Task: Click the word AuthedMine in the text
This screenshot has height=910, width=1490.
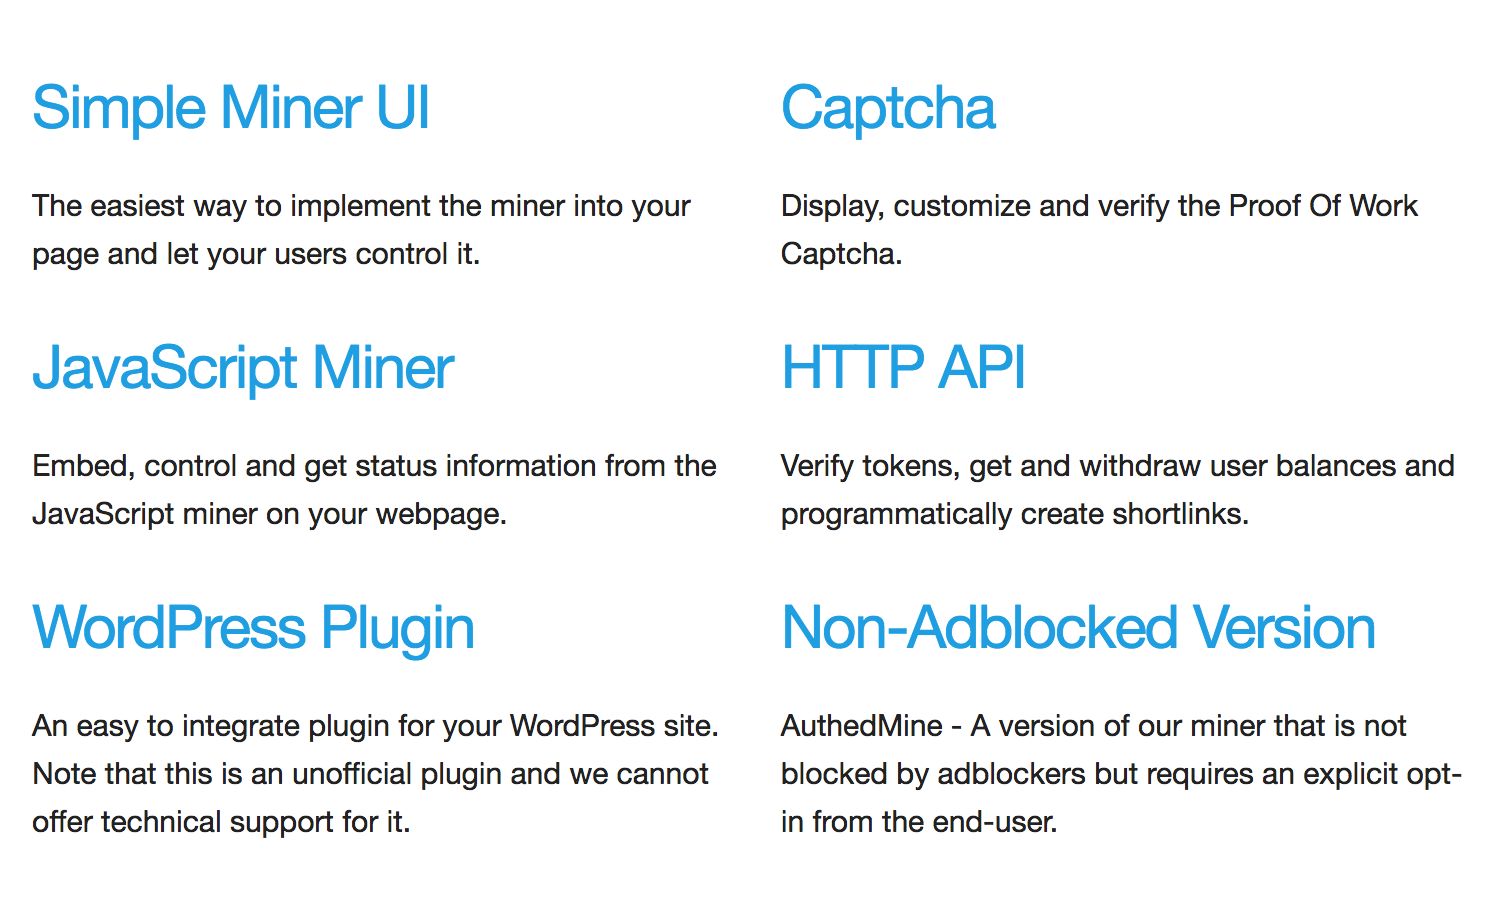Action: click(x=862, y=726)
